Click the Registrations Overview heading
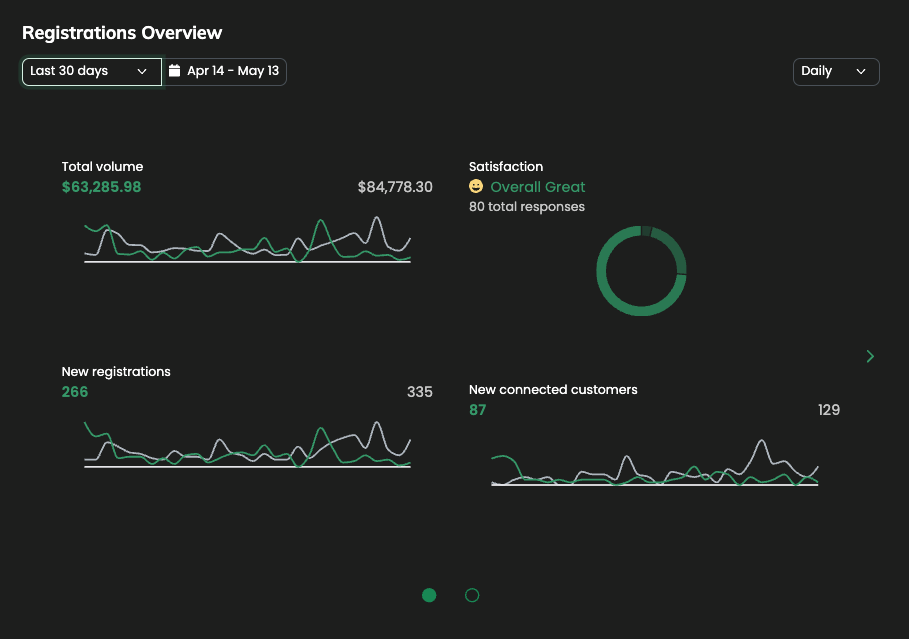Viewport: 909px width, 639px height. (122, 33)
